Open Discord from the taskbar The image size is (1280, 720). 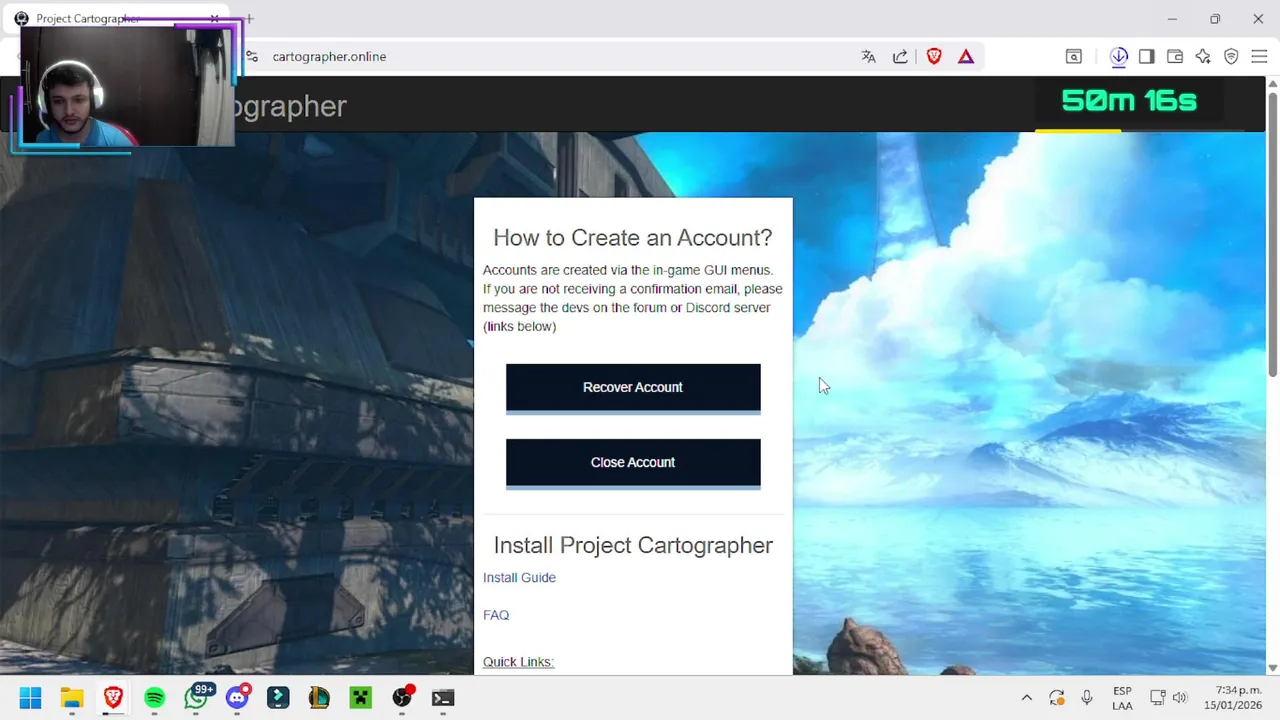pyautogui.click(x=237, y=698)
